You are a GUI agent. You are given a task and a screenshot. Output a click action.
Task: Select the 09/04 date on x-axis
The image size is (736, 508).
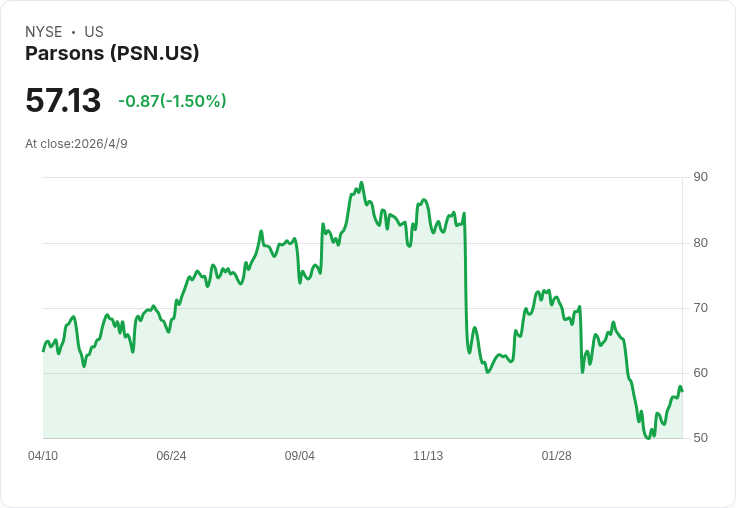pyautogui.click(x=299, y=456)
